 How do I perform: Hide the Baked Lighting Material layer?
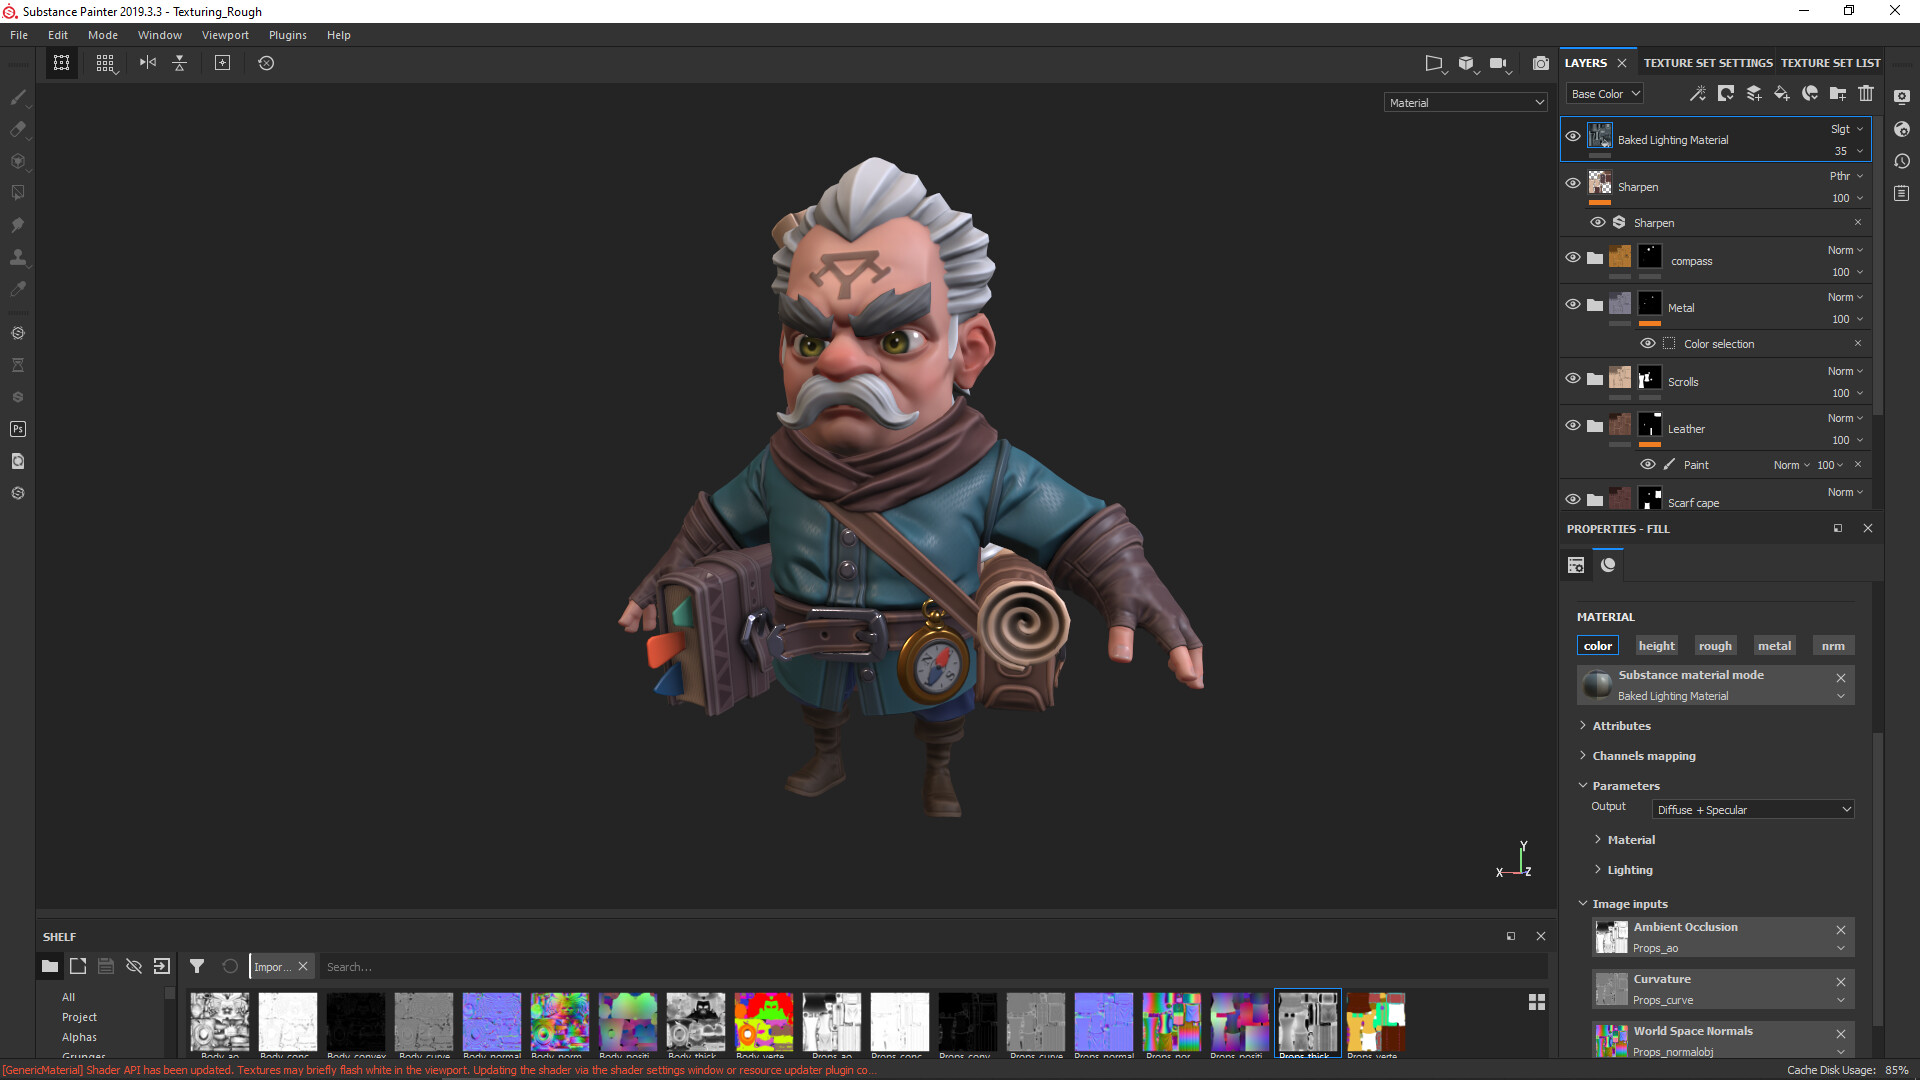(1573, 136)
